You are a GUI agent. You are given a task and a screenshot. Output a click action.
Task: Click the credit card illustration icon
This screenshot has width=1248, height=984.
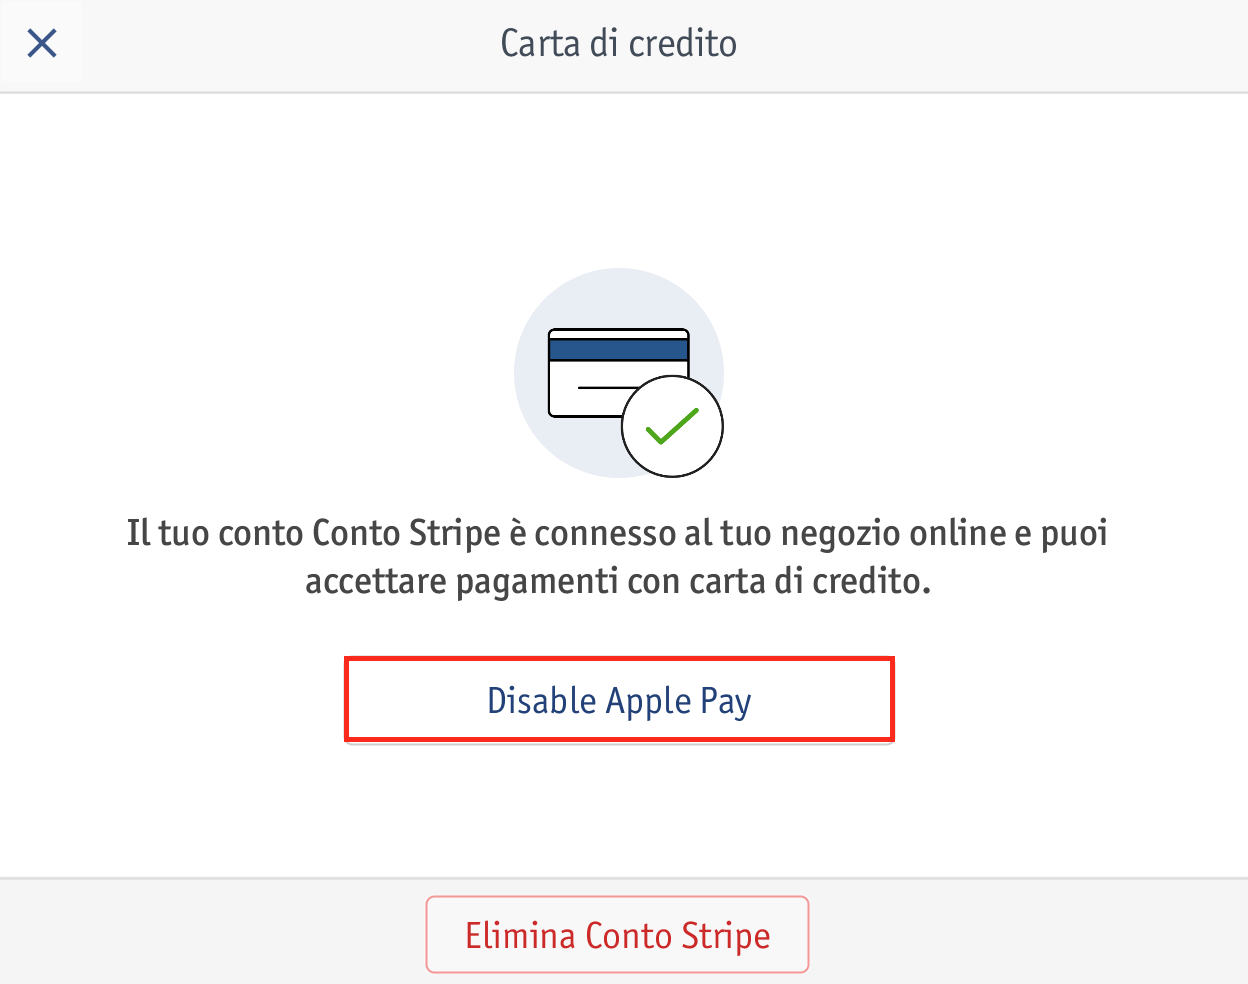pyautogui.click(x=618, y=373)
